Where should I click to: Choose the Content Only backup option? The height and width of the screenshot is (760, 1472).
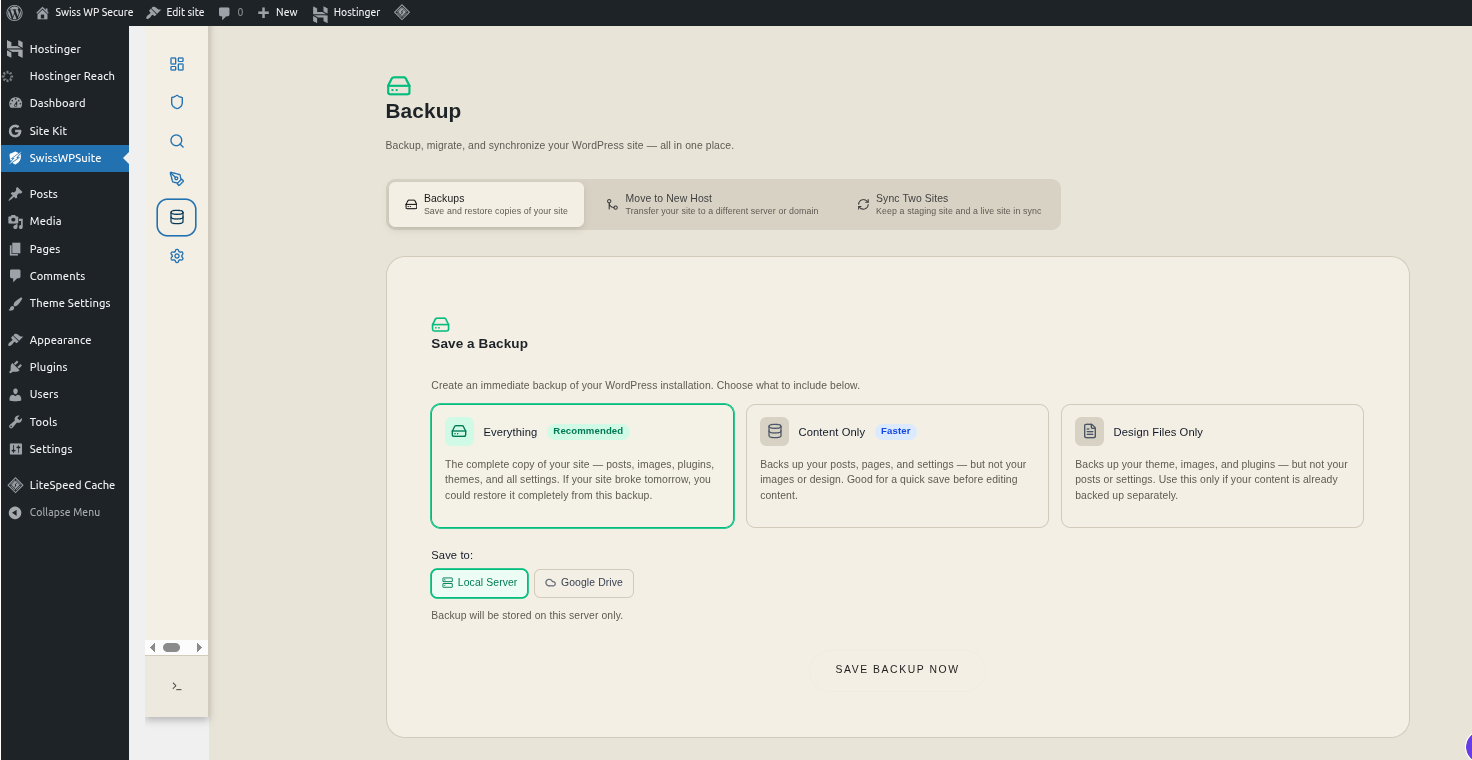897,465
